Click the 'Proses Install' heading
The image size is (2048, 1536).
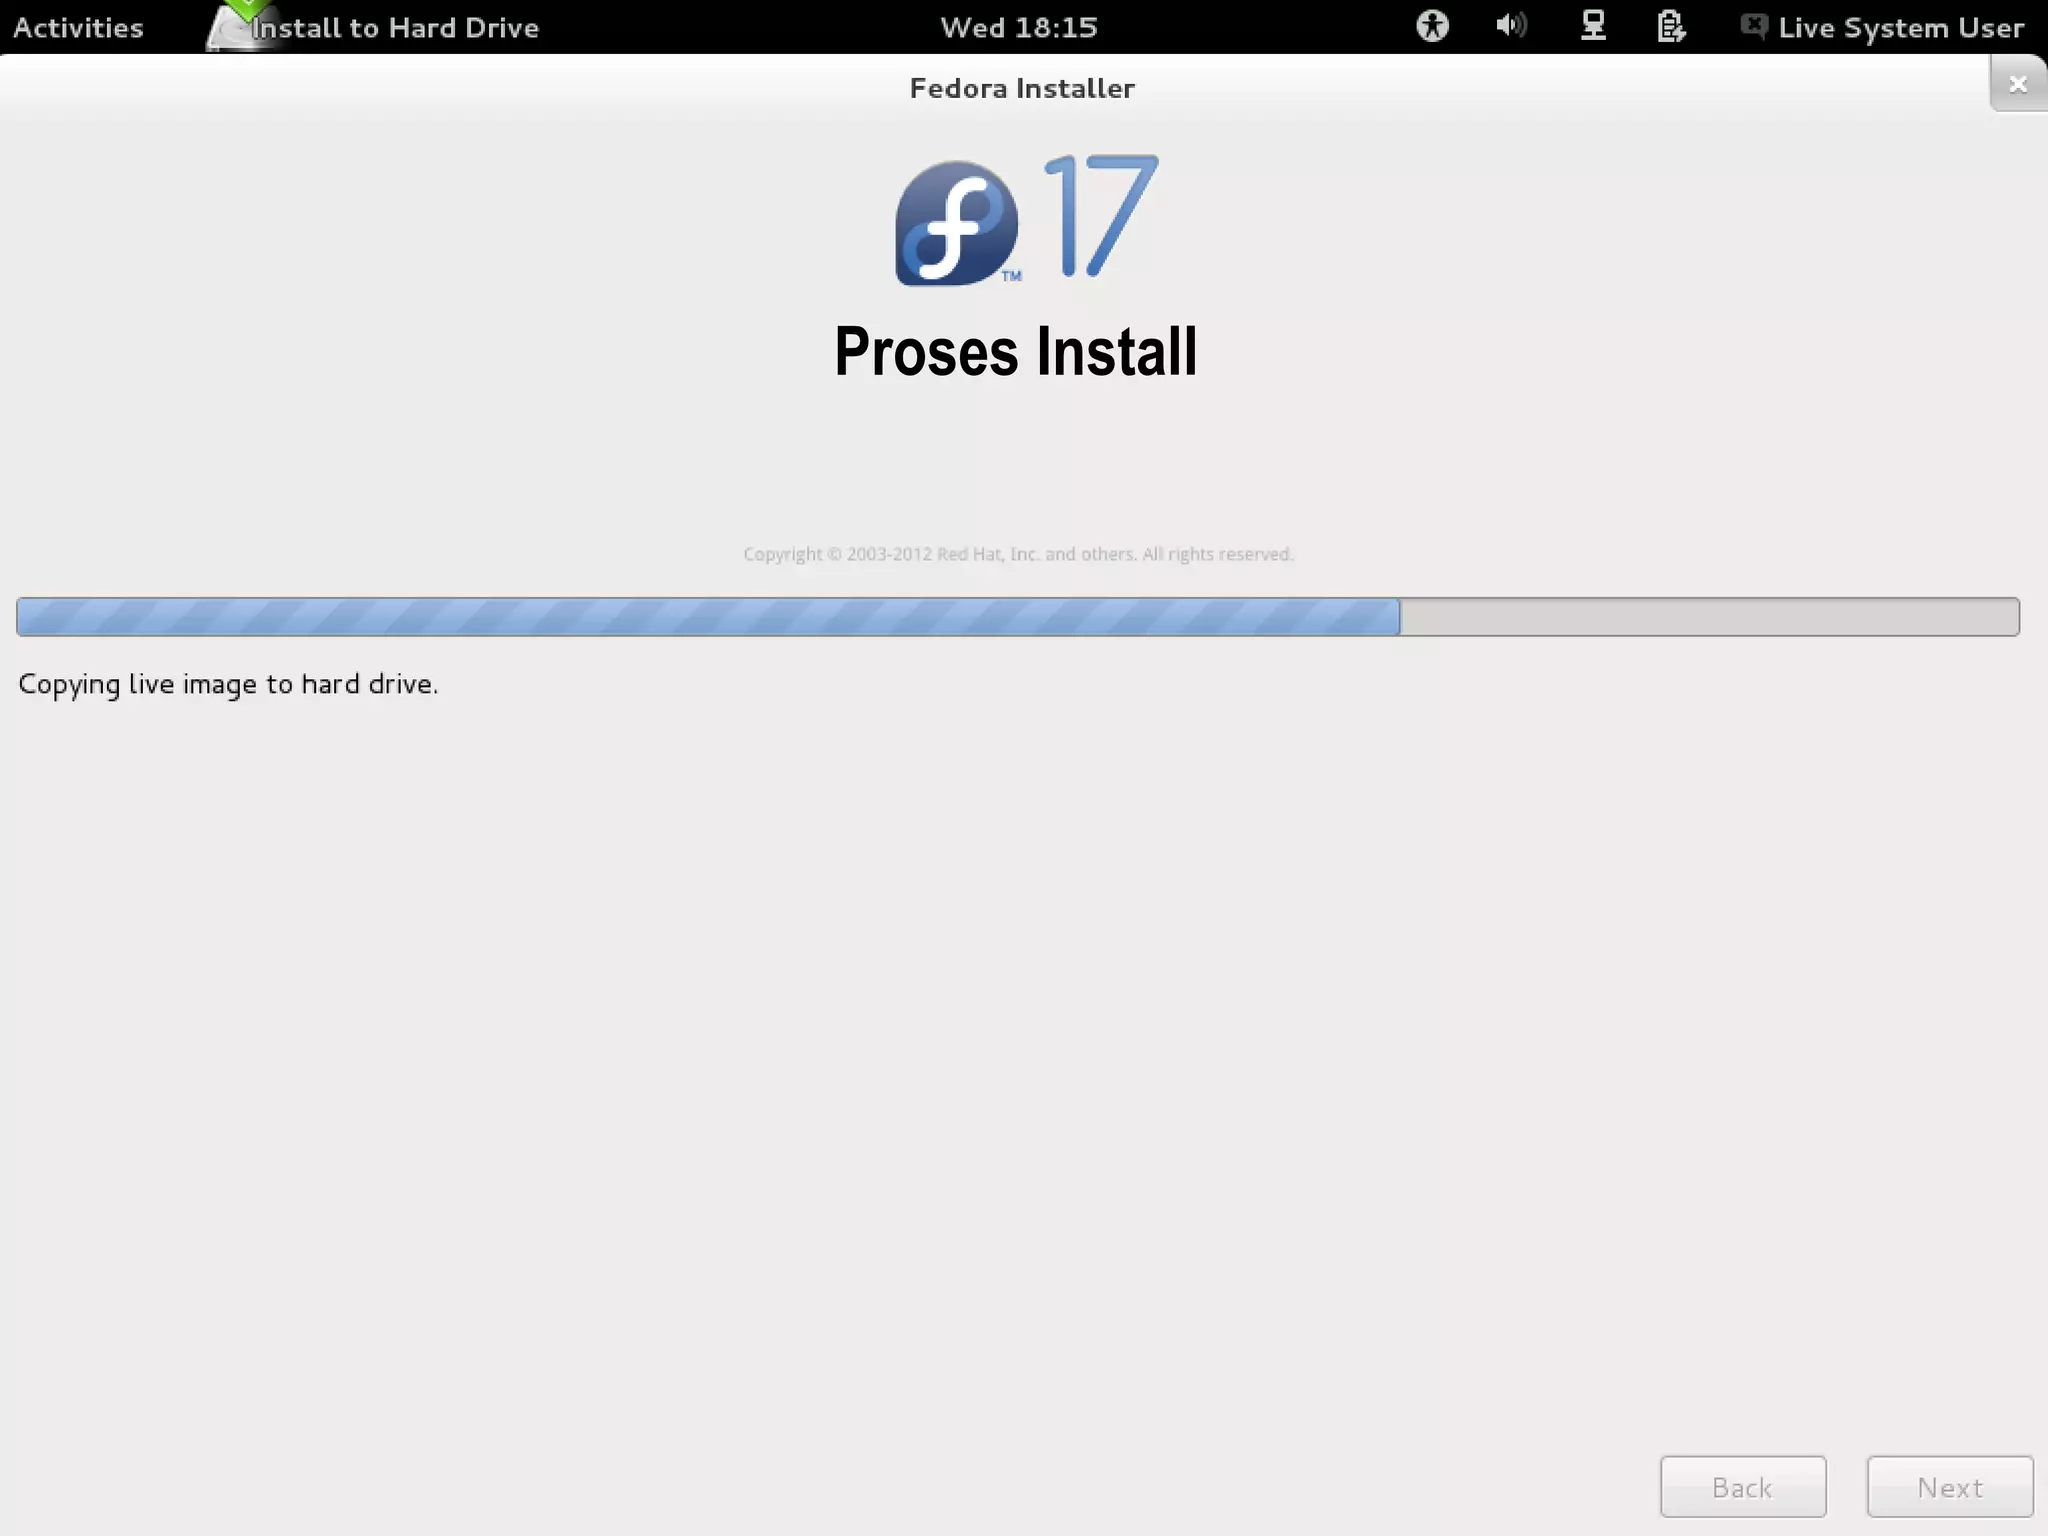pyautogui.click(x=1016, y=352)
